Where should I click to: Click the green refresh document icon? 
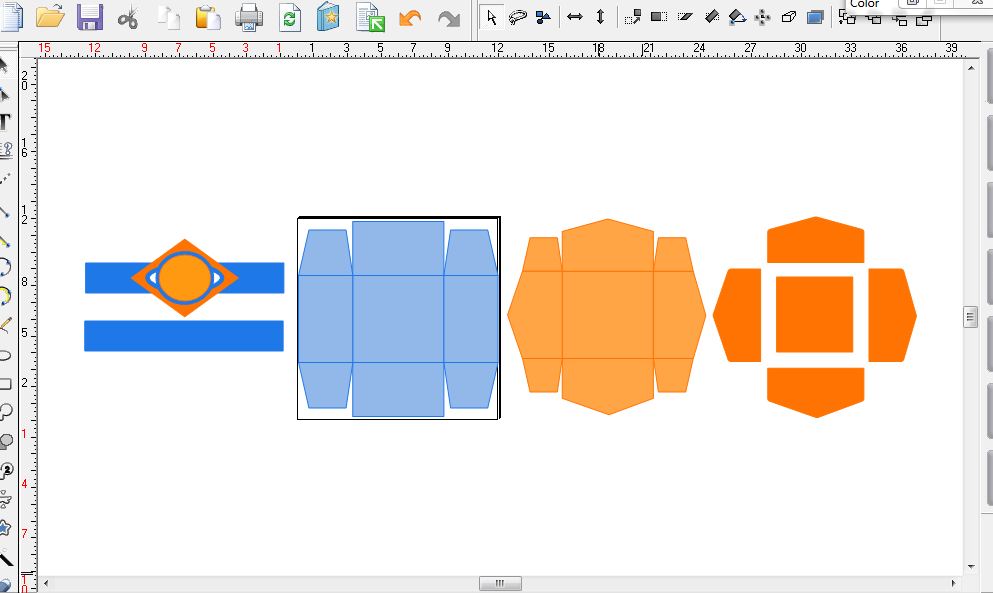(290, 17)
